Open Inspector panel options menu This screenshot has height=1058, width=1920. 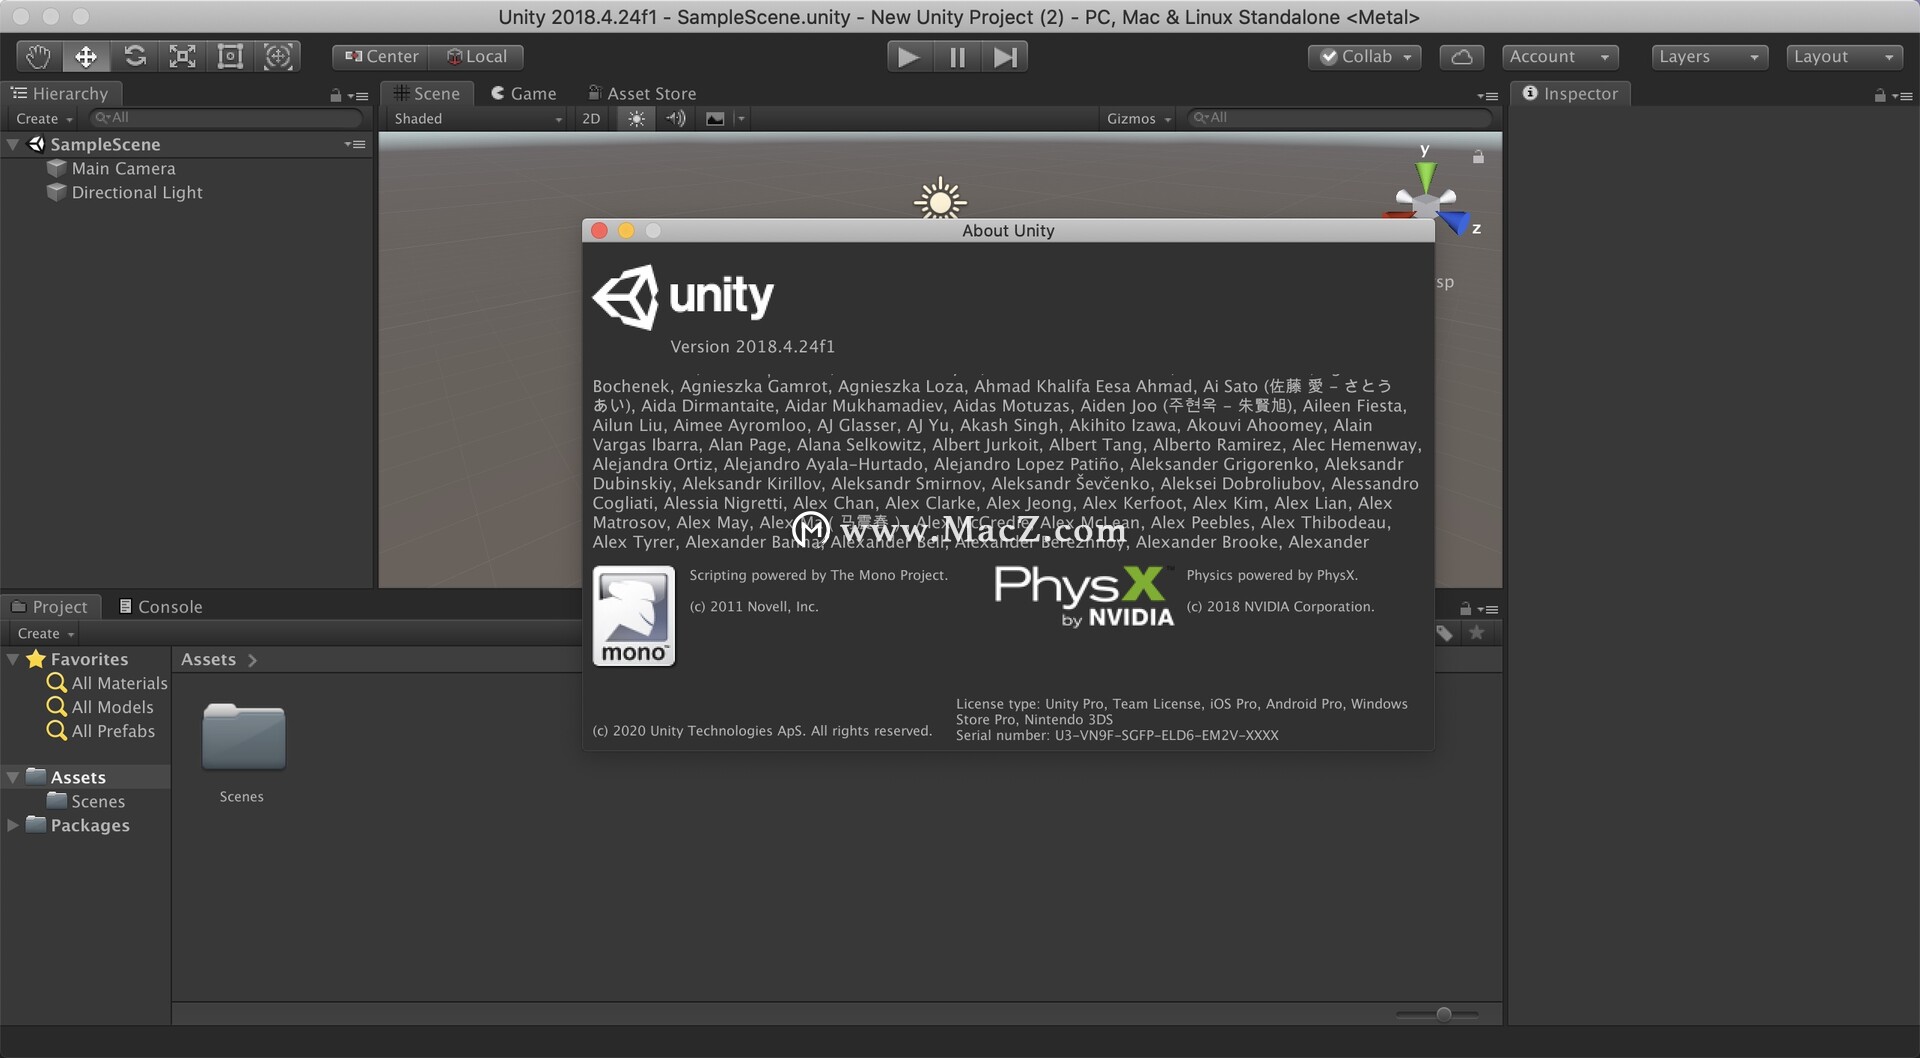tap(1902, 96)
